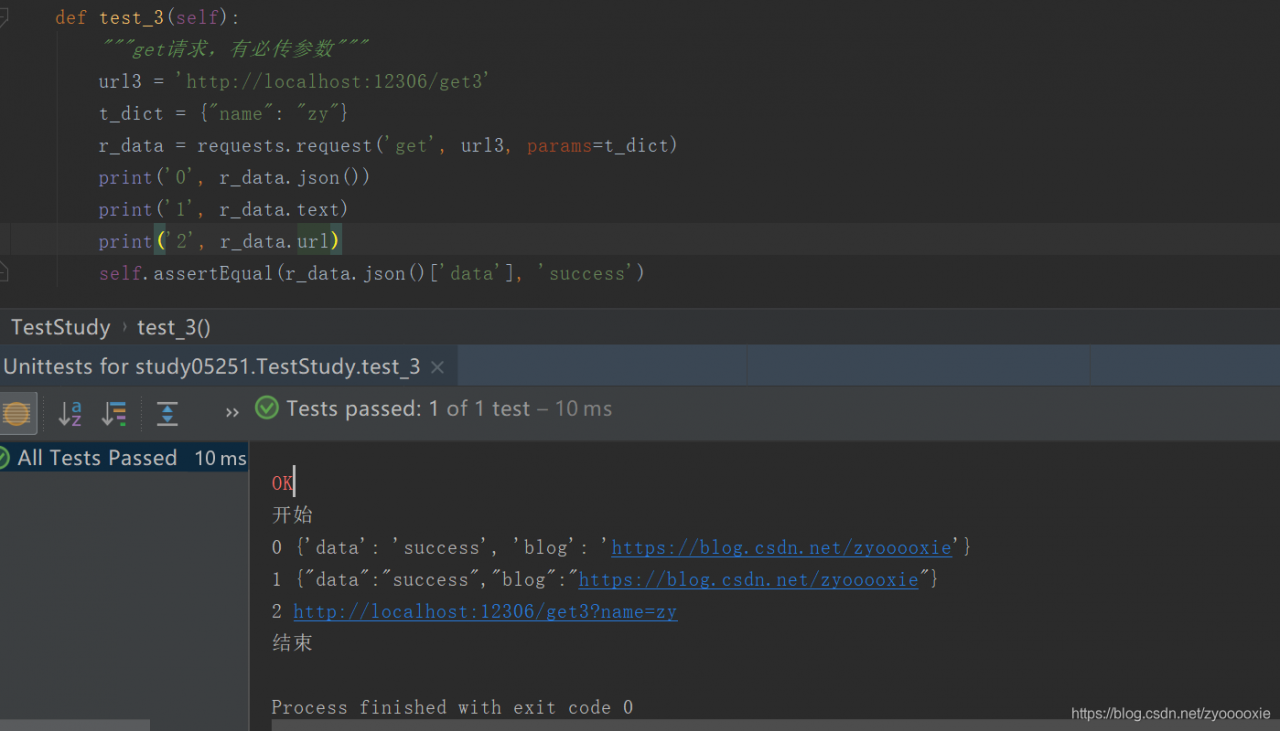Collapse the test_3 method fold marker
The width and height of the screenshot is (1280, 731).
click(3, 18)
